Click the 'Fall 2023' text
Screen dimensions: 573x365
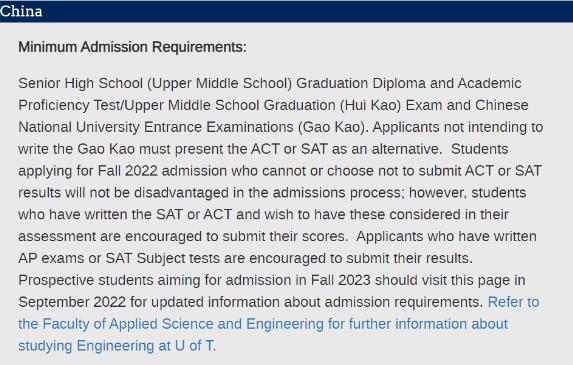341,280
